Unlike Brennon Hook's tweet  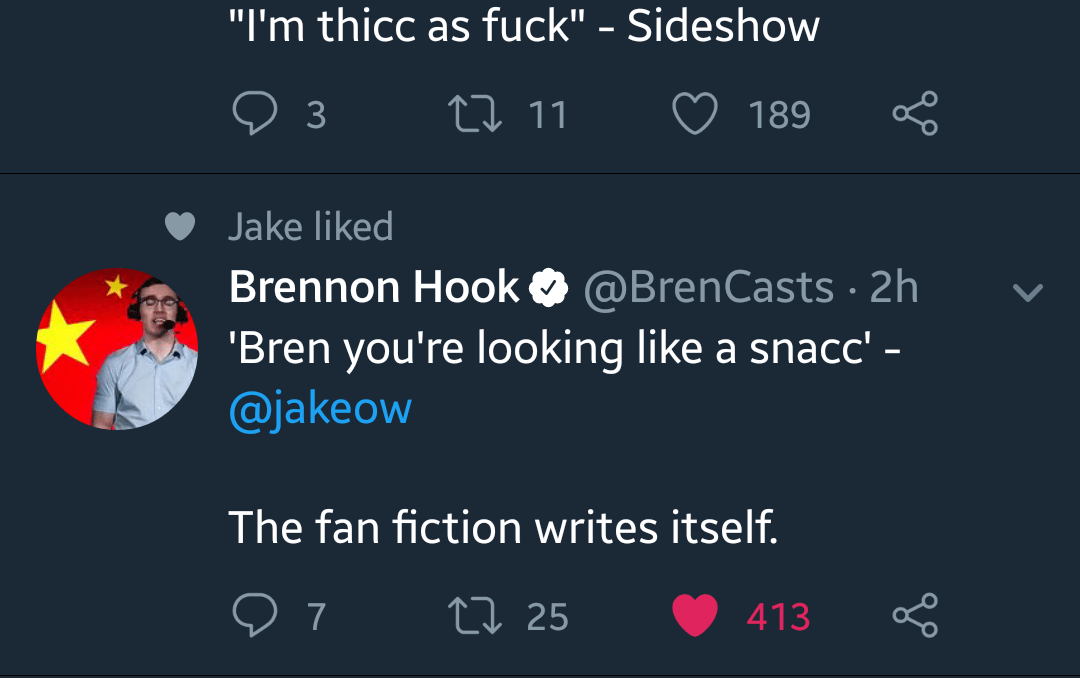695,615
